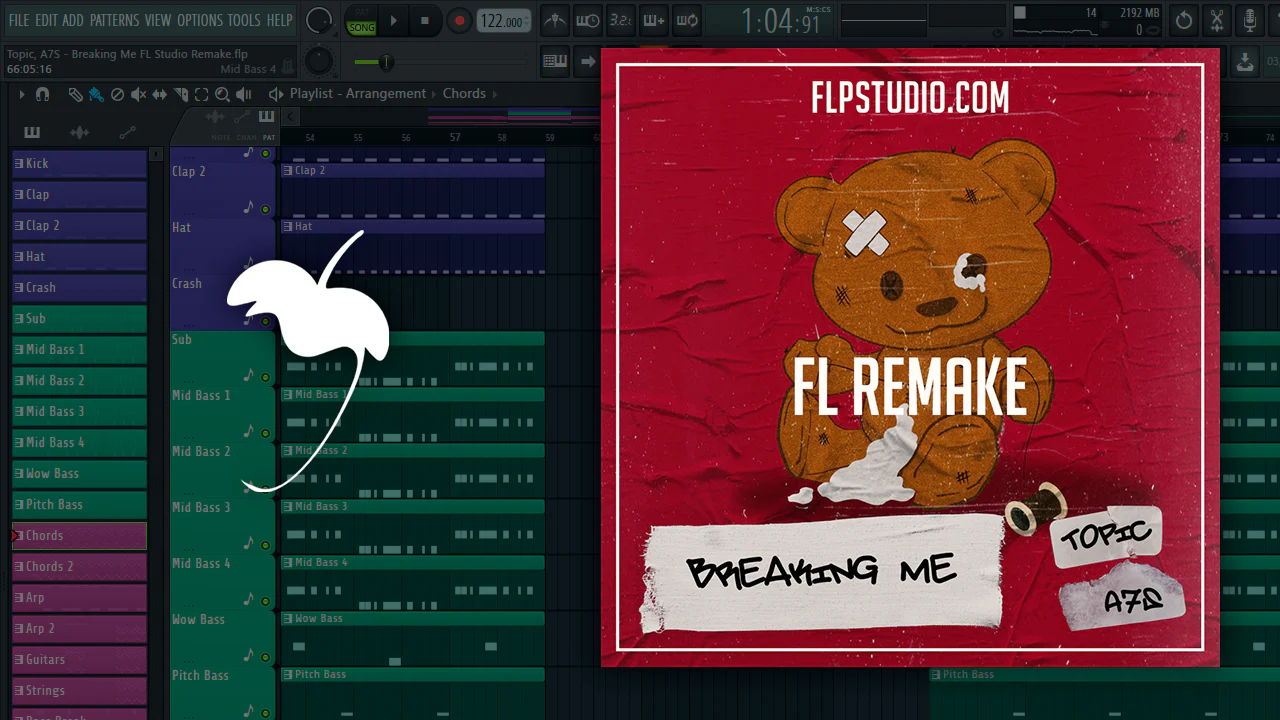
Task: Mute the Mid Bass 1 playlist track
Action: pos(265,434)
